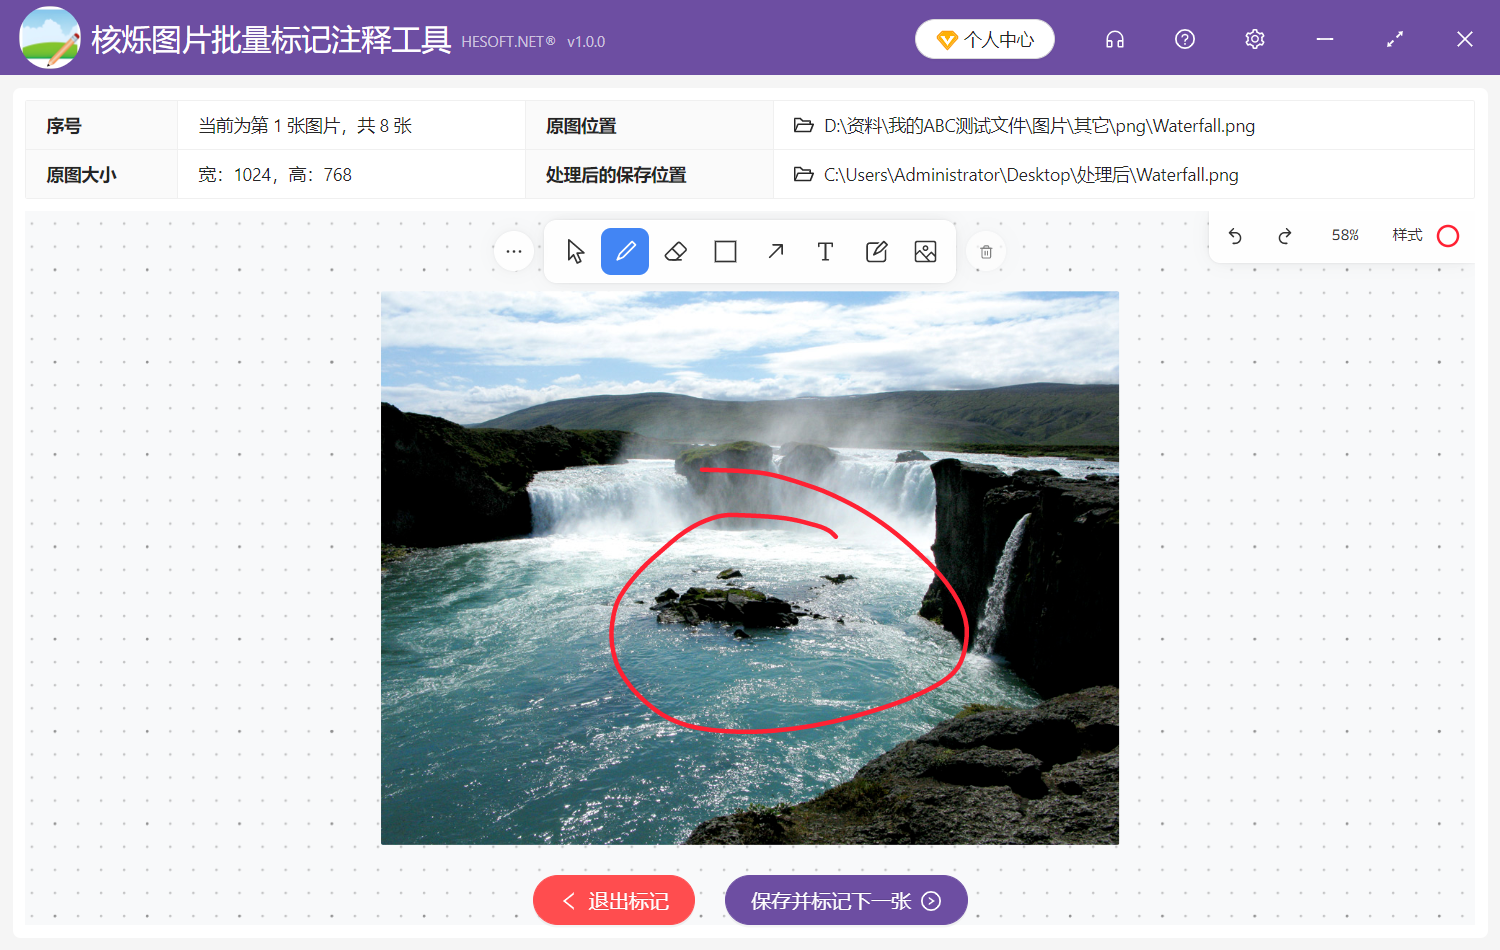Expand the more options ellipsis menu
The height and width of the screenshot is (950, 1500).
[514, 251]
